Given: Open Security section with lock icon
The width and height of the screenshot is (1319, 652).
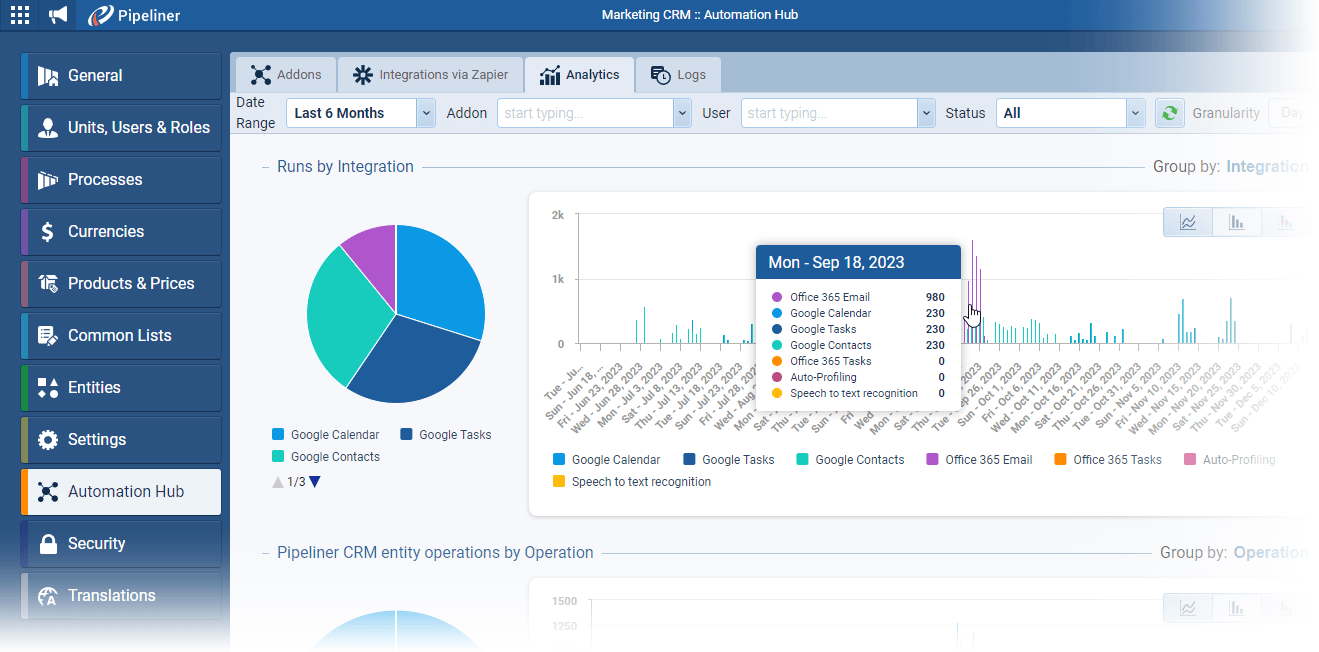Looking at the screenshot, I should click(x=120, y=544).
